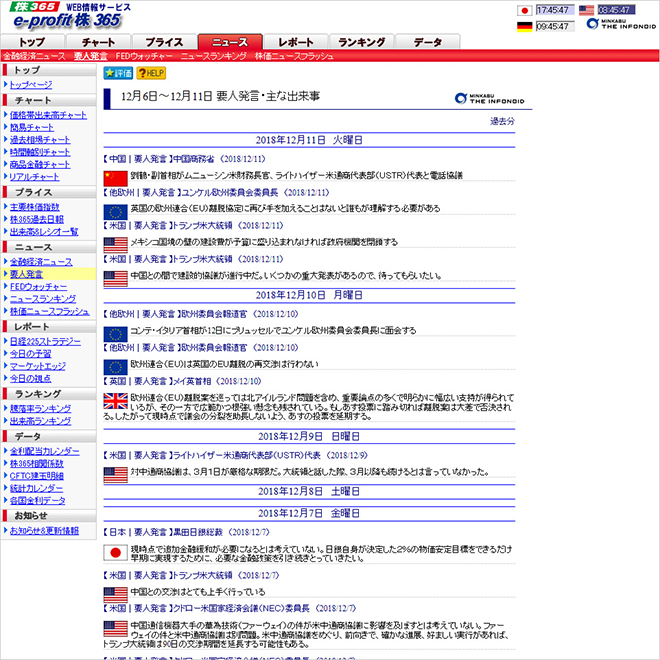
Task: Open the ランキング tab
Action: click(x=362, y=42)
